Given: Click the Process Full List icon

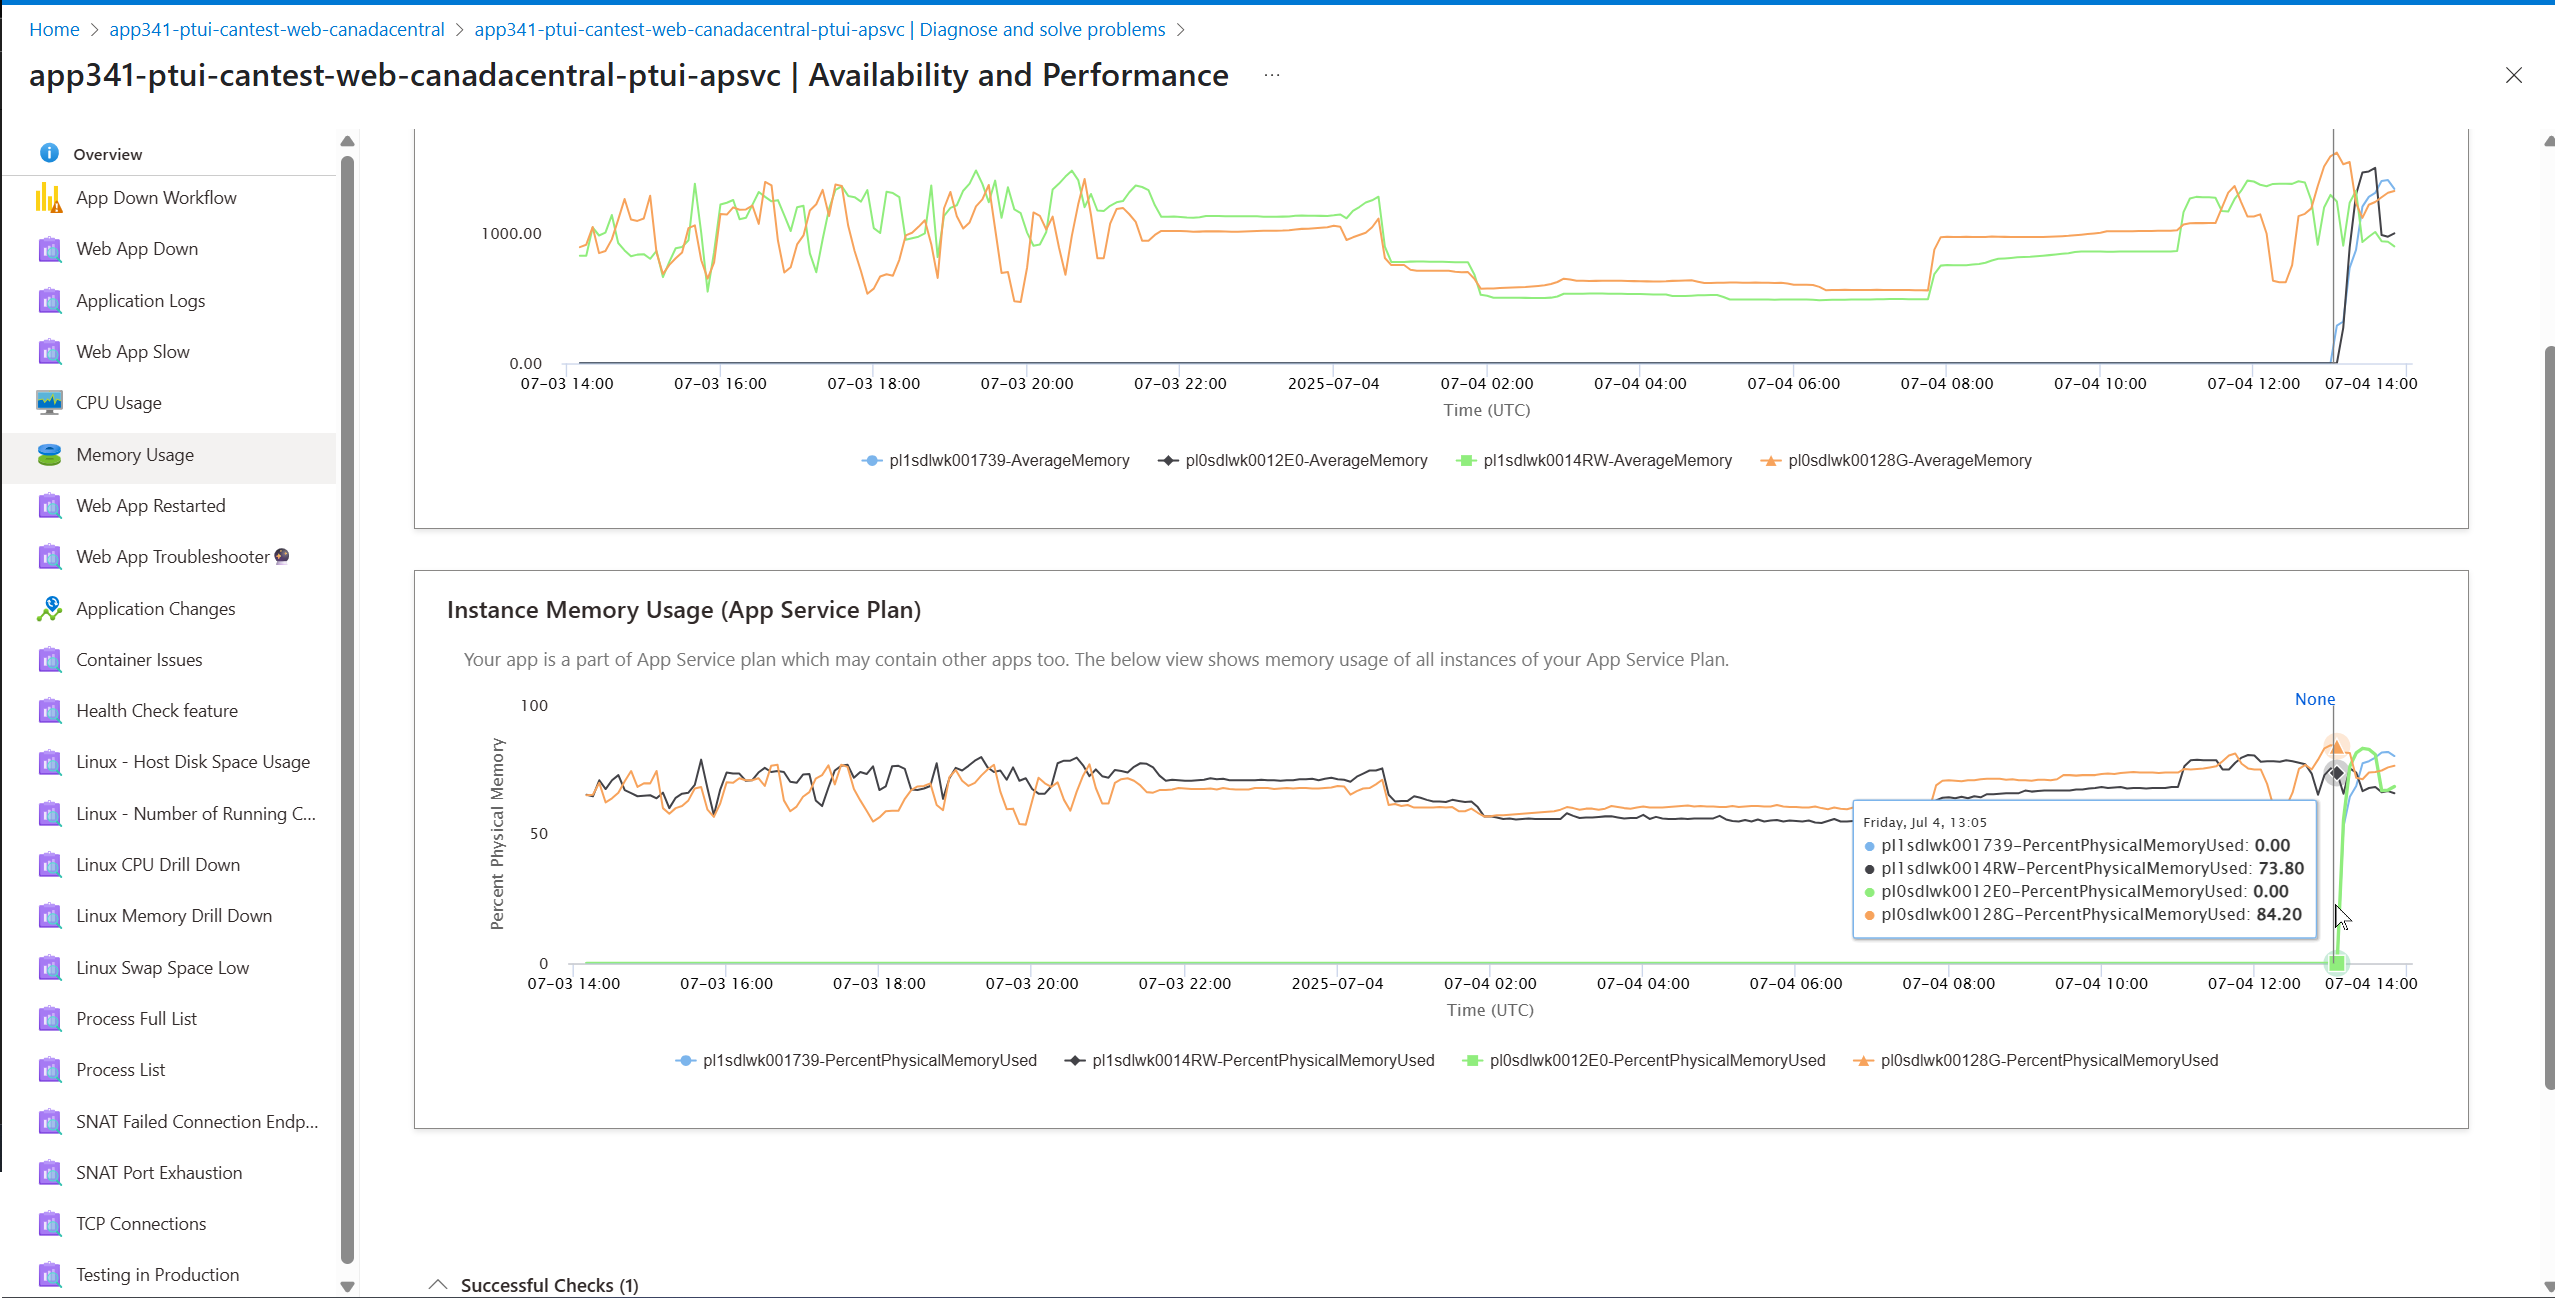Looking at the screenshot, I should 49,1019.
